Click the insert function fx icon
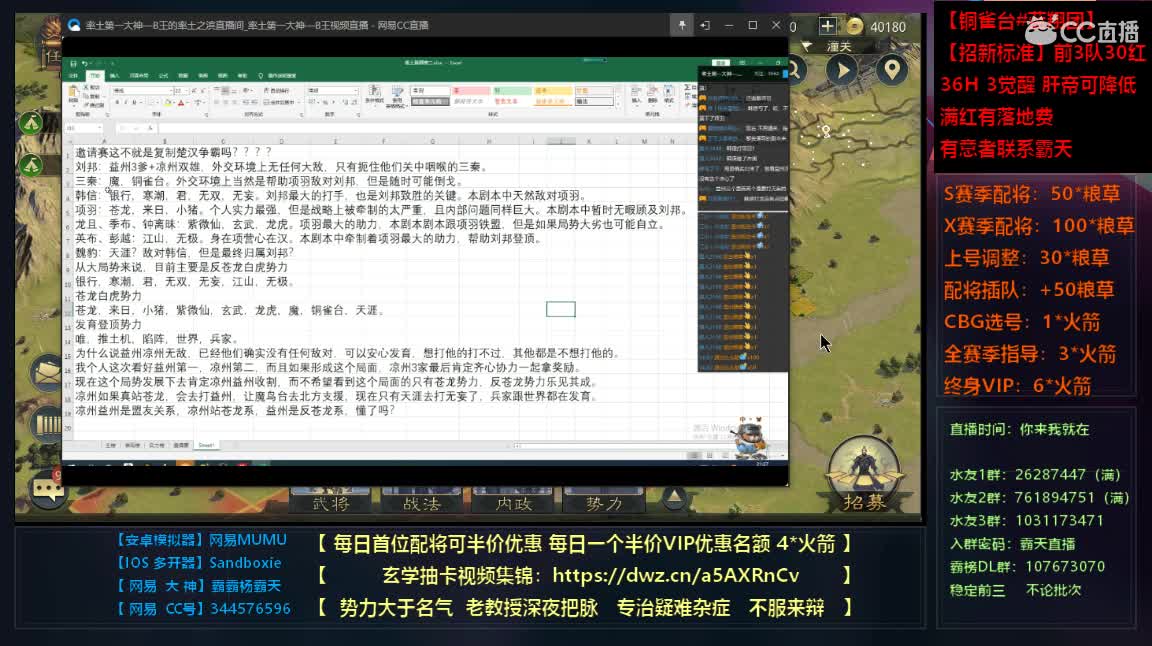Image resolution: width=1152 pixels, height=646 pixels. click(150, 128)
